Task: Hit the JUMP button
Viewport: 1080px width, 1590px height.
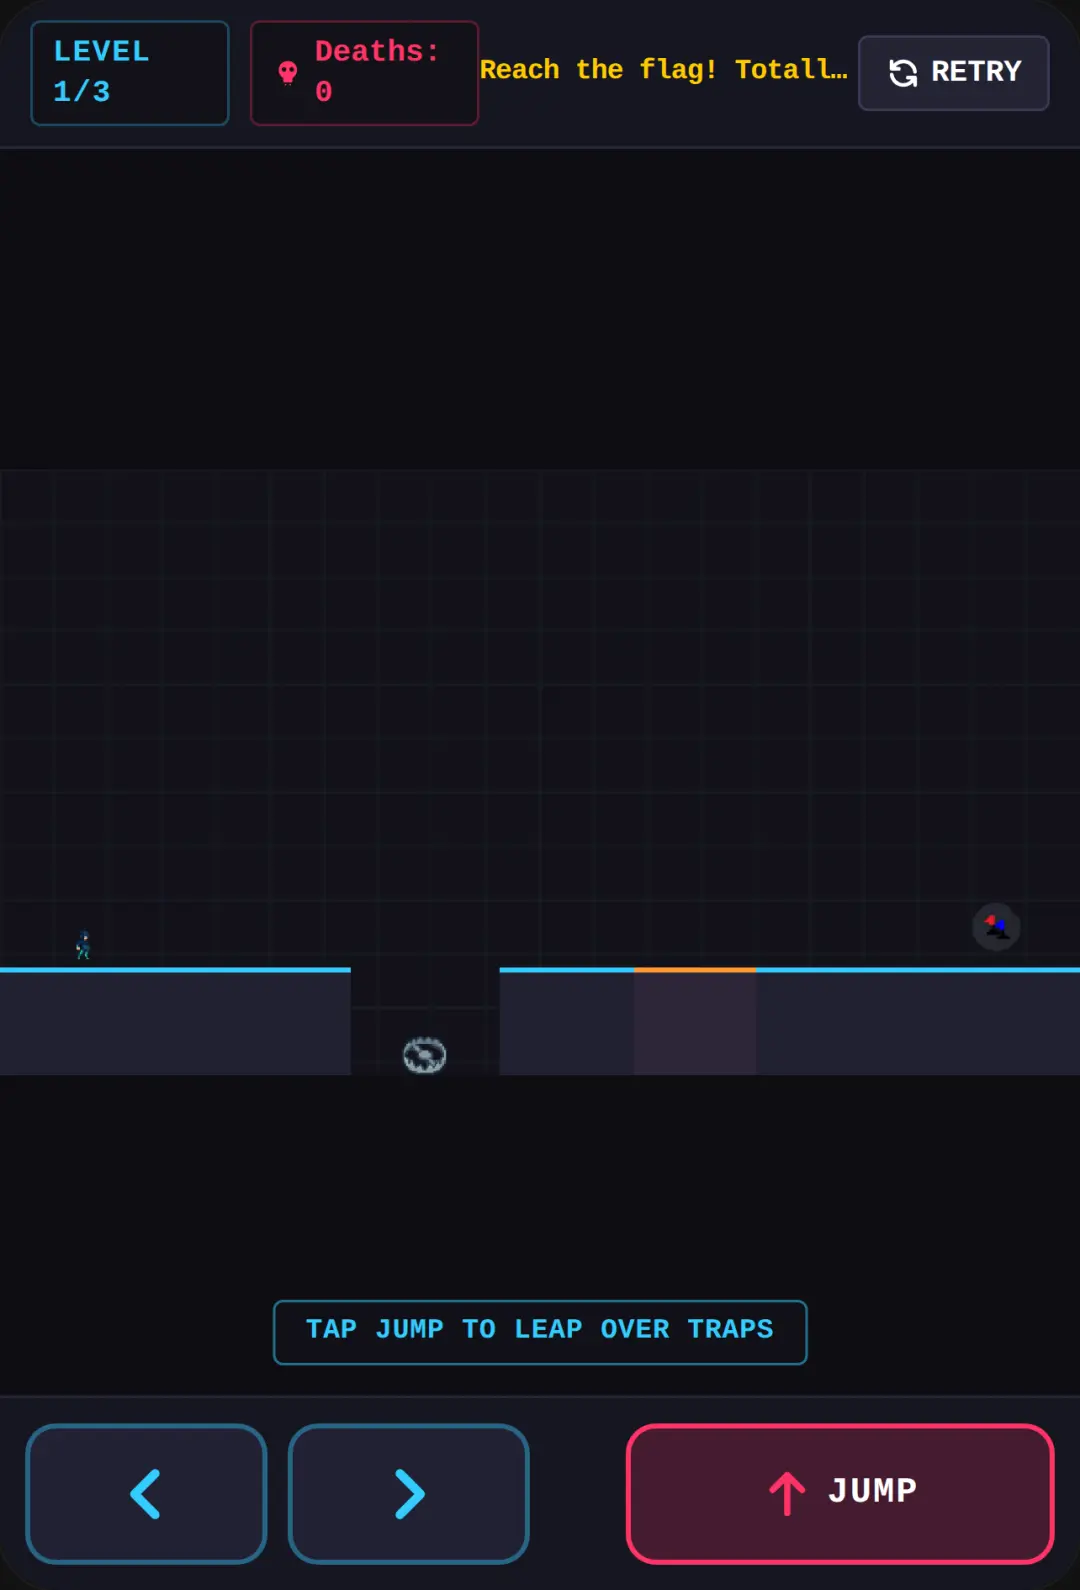Action: tap(840, 1493)
